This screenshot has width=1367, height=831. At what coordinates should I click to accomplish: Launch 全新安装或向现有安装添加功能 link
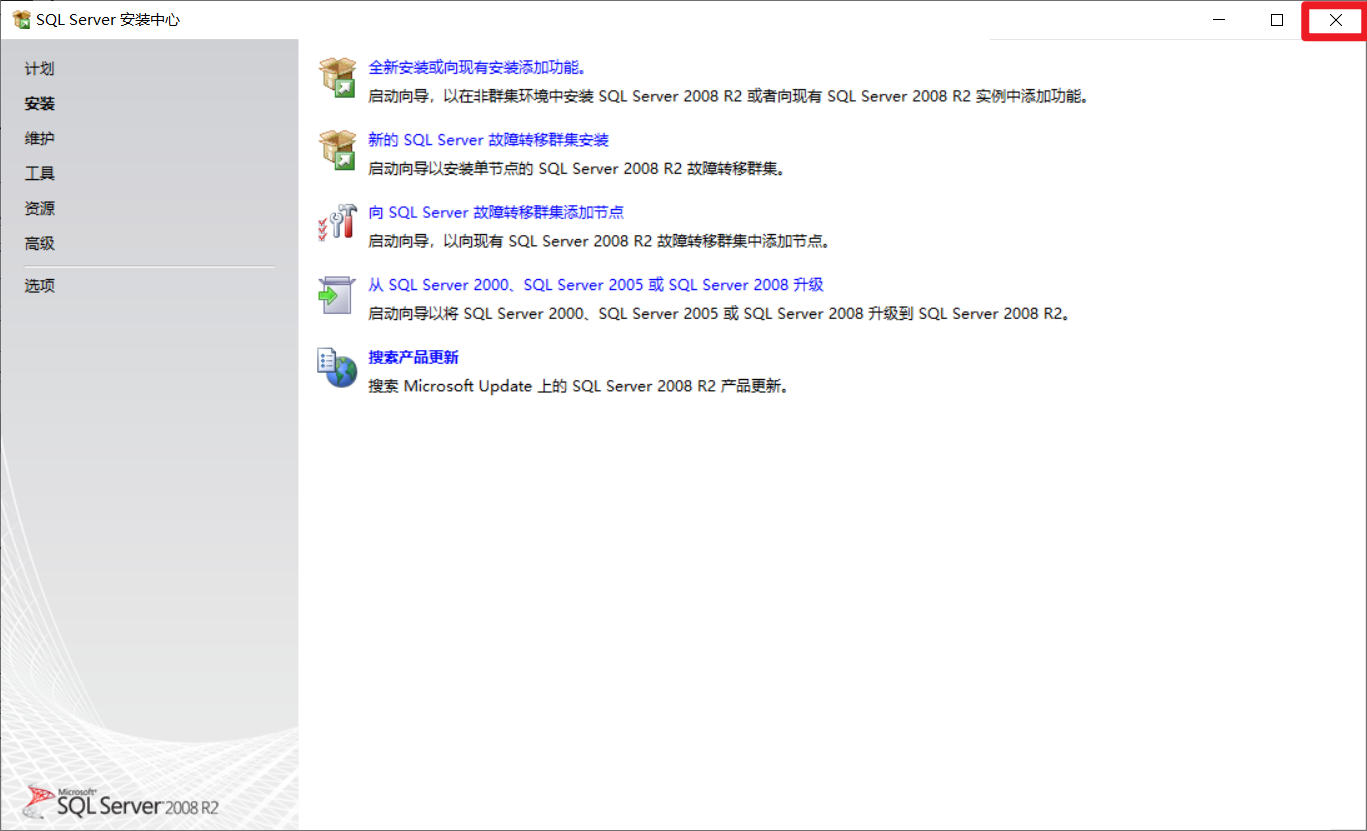click(x=477, y=67)
